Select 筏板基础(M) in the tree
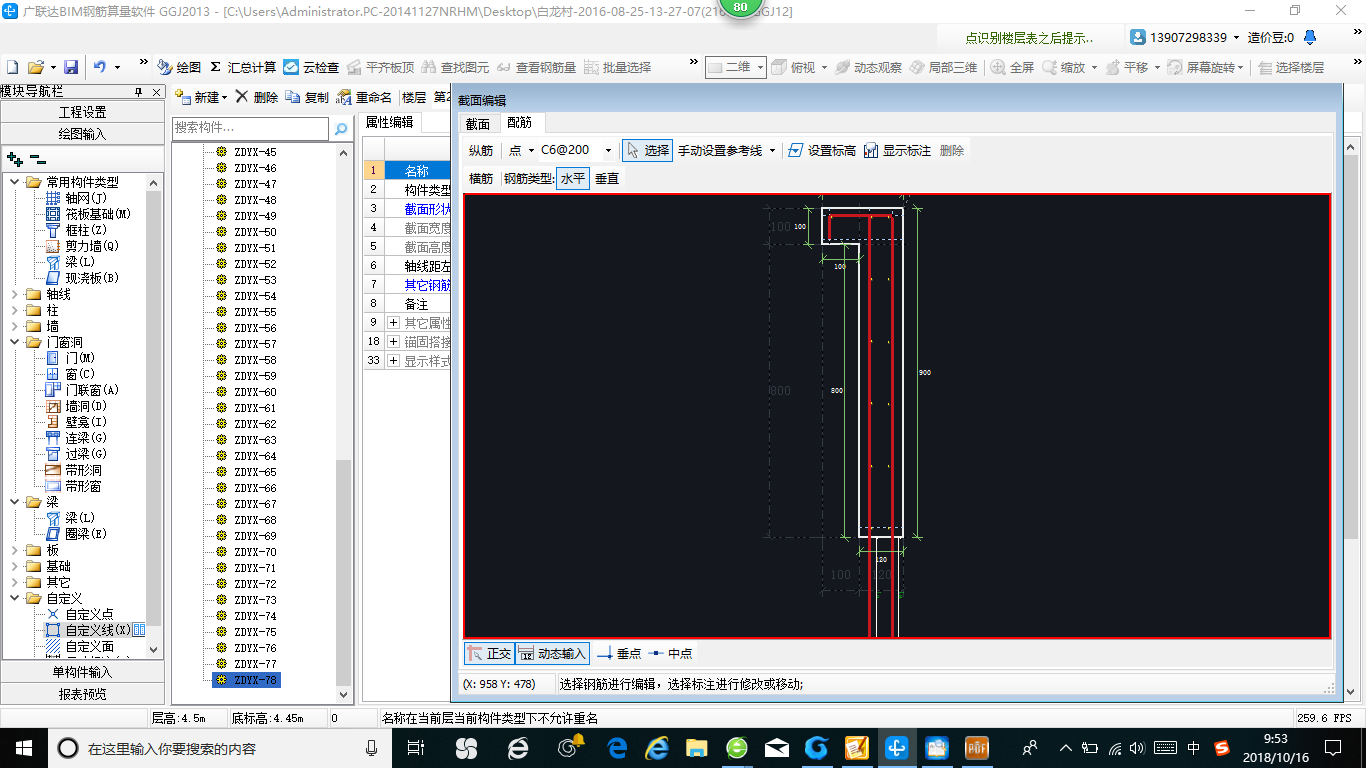 (x=98, y=214)
